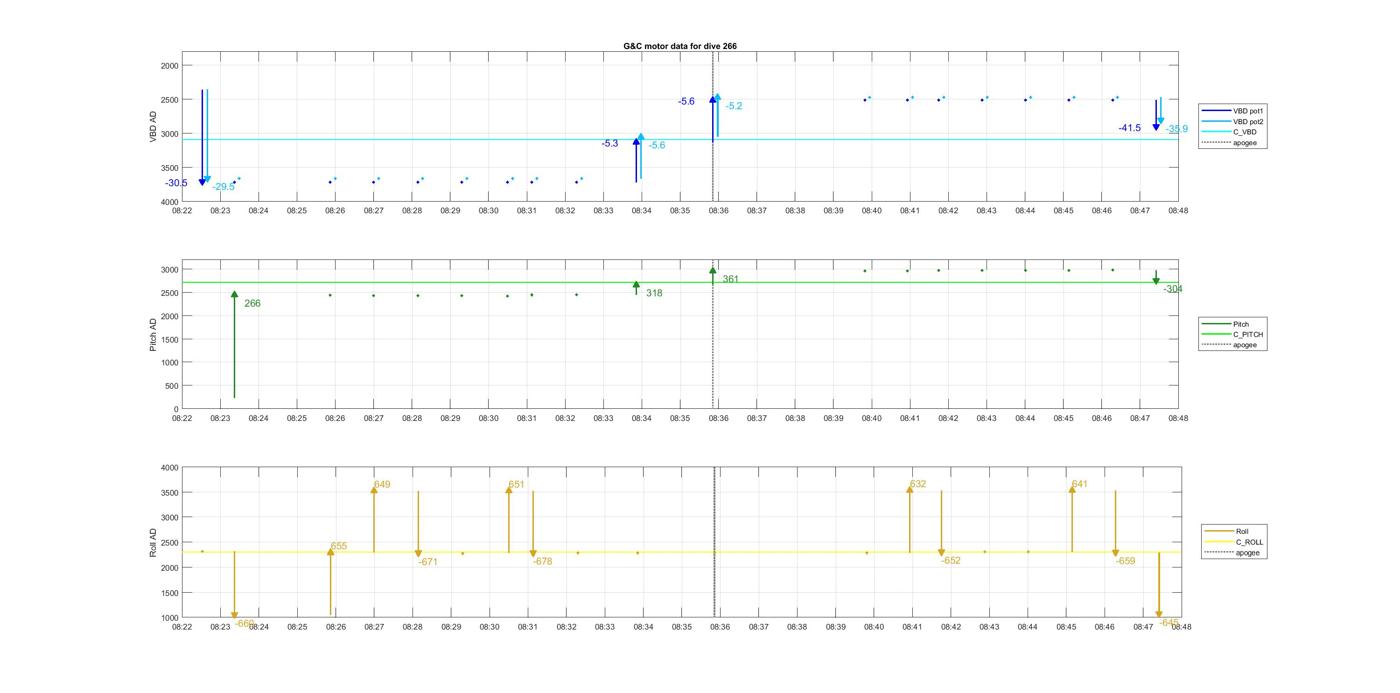The width and height of the screenshot is (1400, 693).
Task: Click "08:40" on the Roll plot time axis
Action: pyautogui.click(x=873, y=627)
